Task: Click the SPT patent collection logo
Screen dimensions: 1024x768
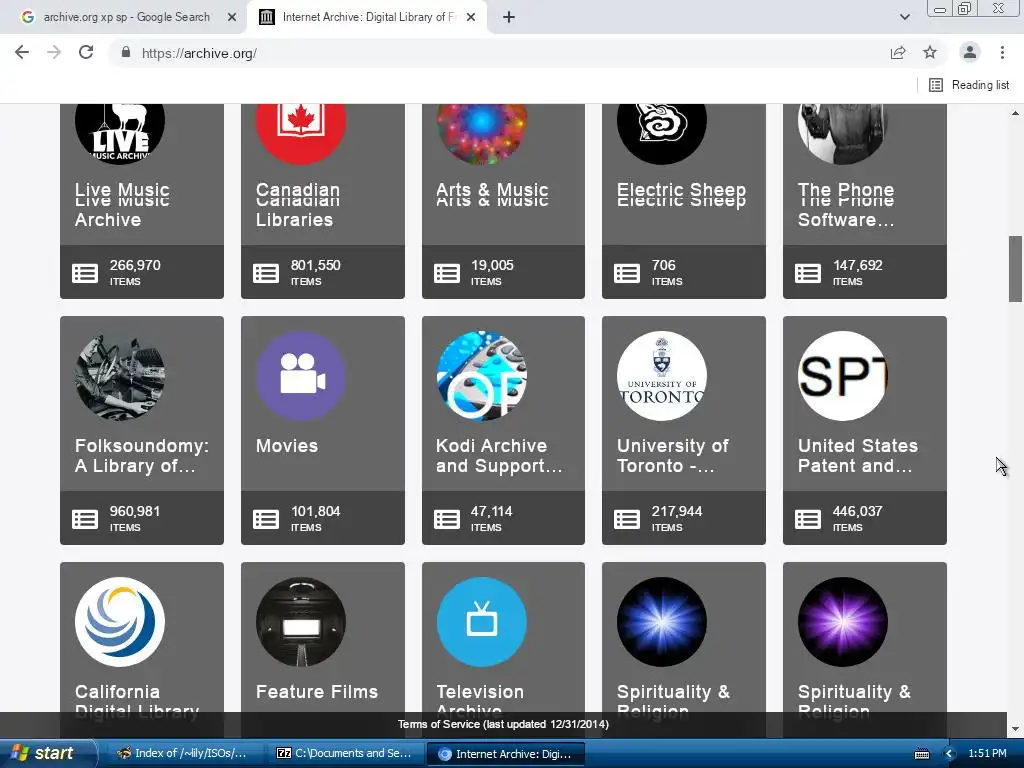Action: click(x=842, y=376)
